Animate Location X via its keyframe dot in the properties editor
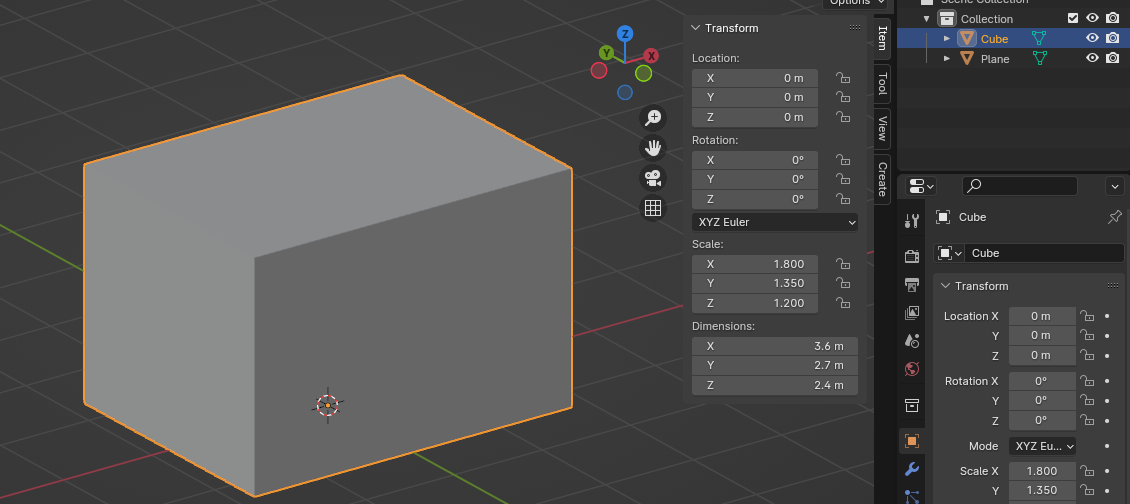1130x504 pixels. click(x=1107, y=316)
